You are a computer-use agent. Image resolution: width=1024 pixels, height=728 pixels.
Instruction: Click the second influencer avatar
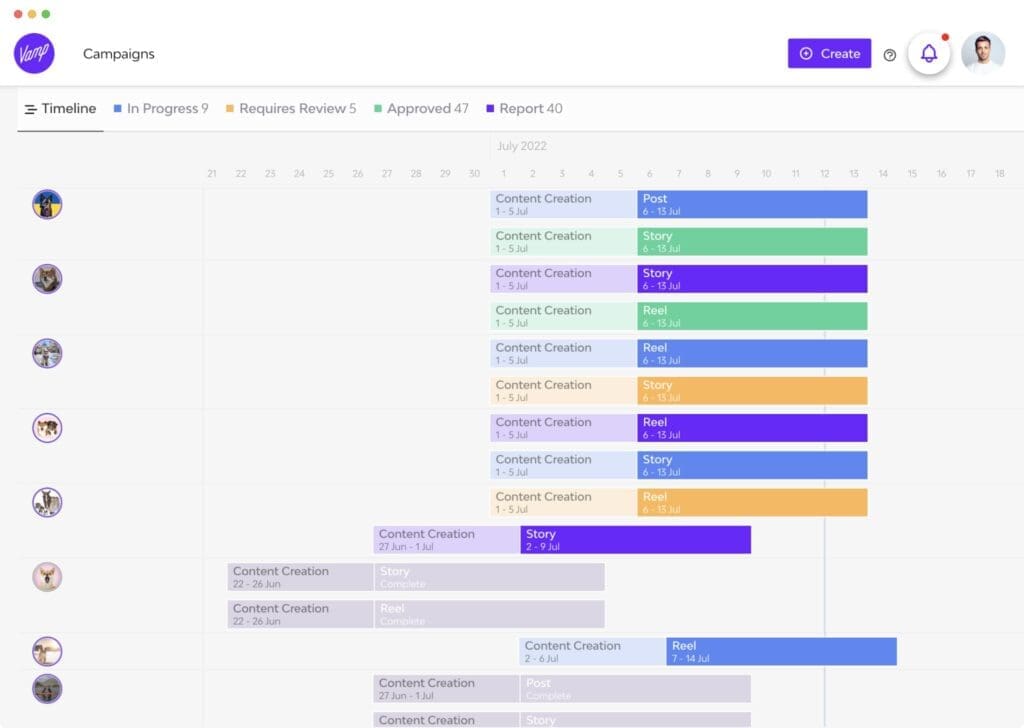tap(47, 279)
